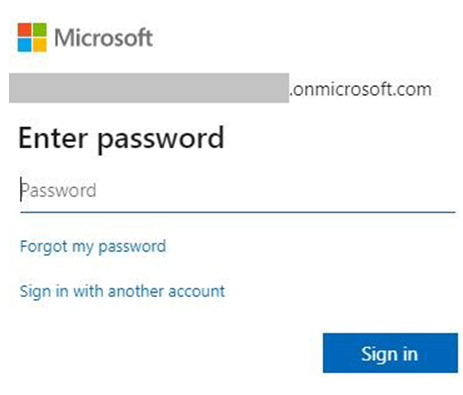Viewport: 463px width, 395px height.
Task: Click the blue underline of the password field
Action: [238, 212]
